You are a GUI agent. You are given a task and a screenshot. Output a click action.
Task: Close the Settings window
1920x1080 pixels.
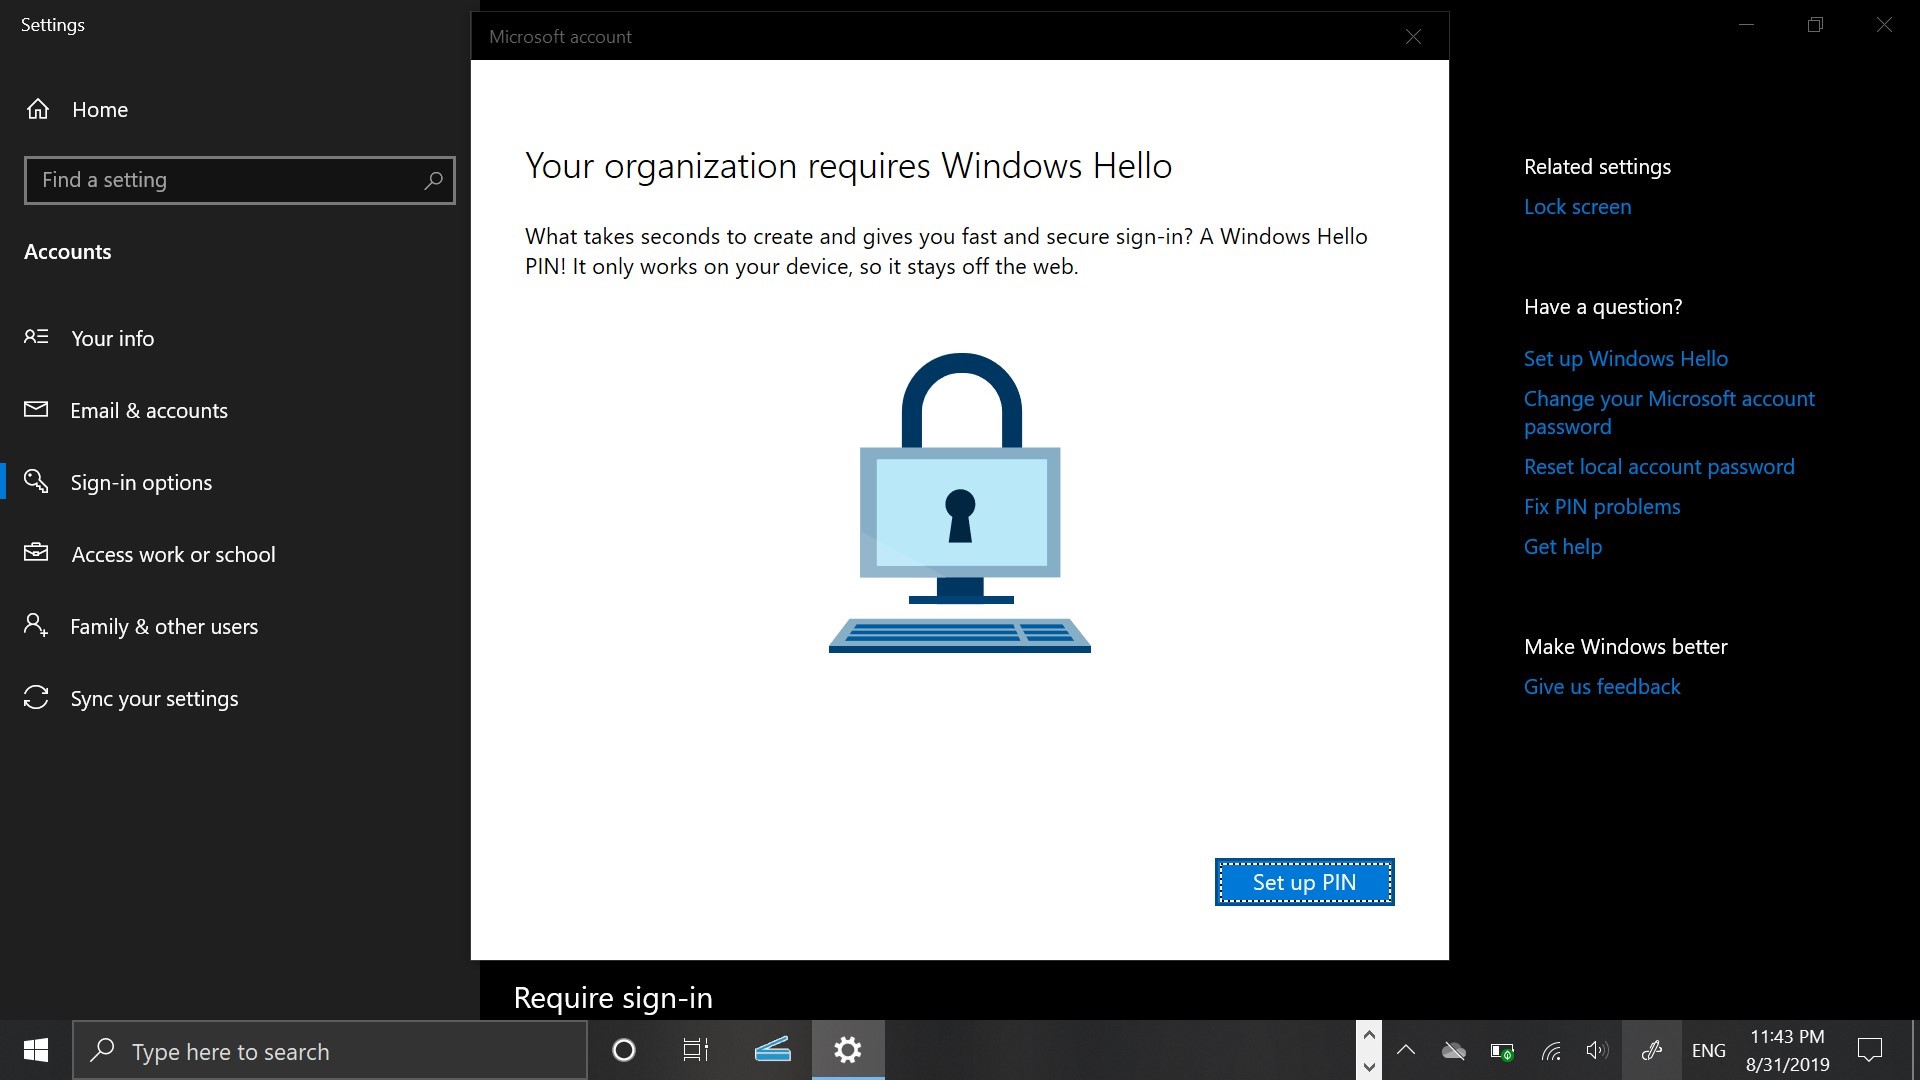coord(1884,25)
